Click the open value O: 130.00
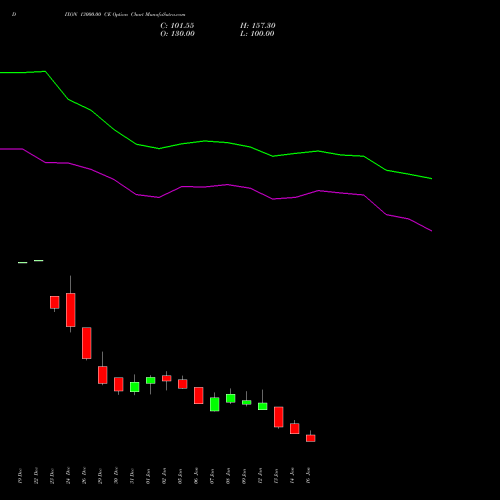500x500 pixels. pos(177,34)
